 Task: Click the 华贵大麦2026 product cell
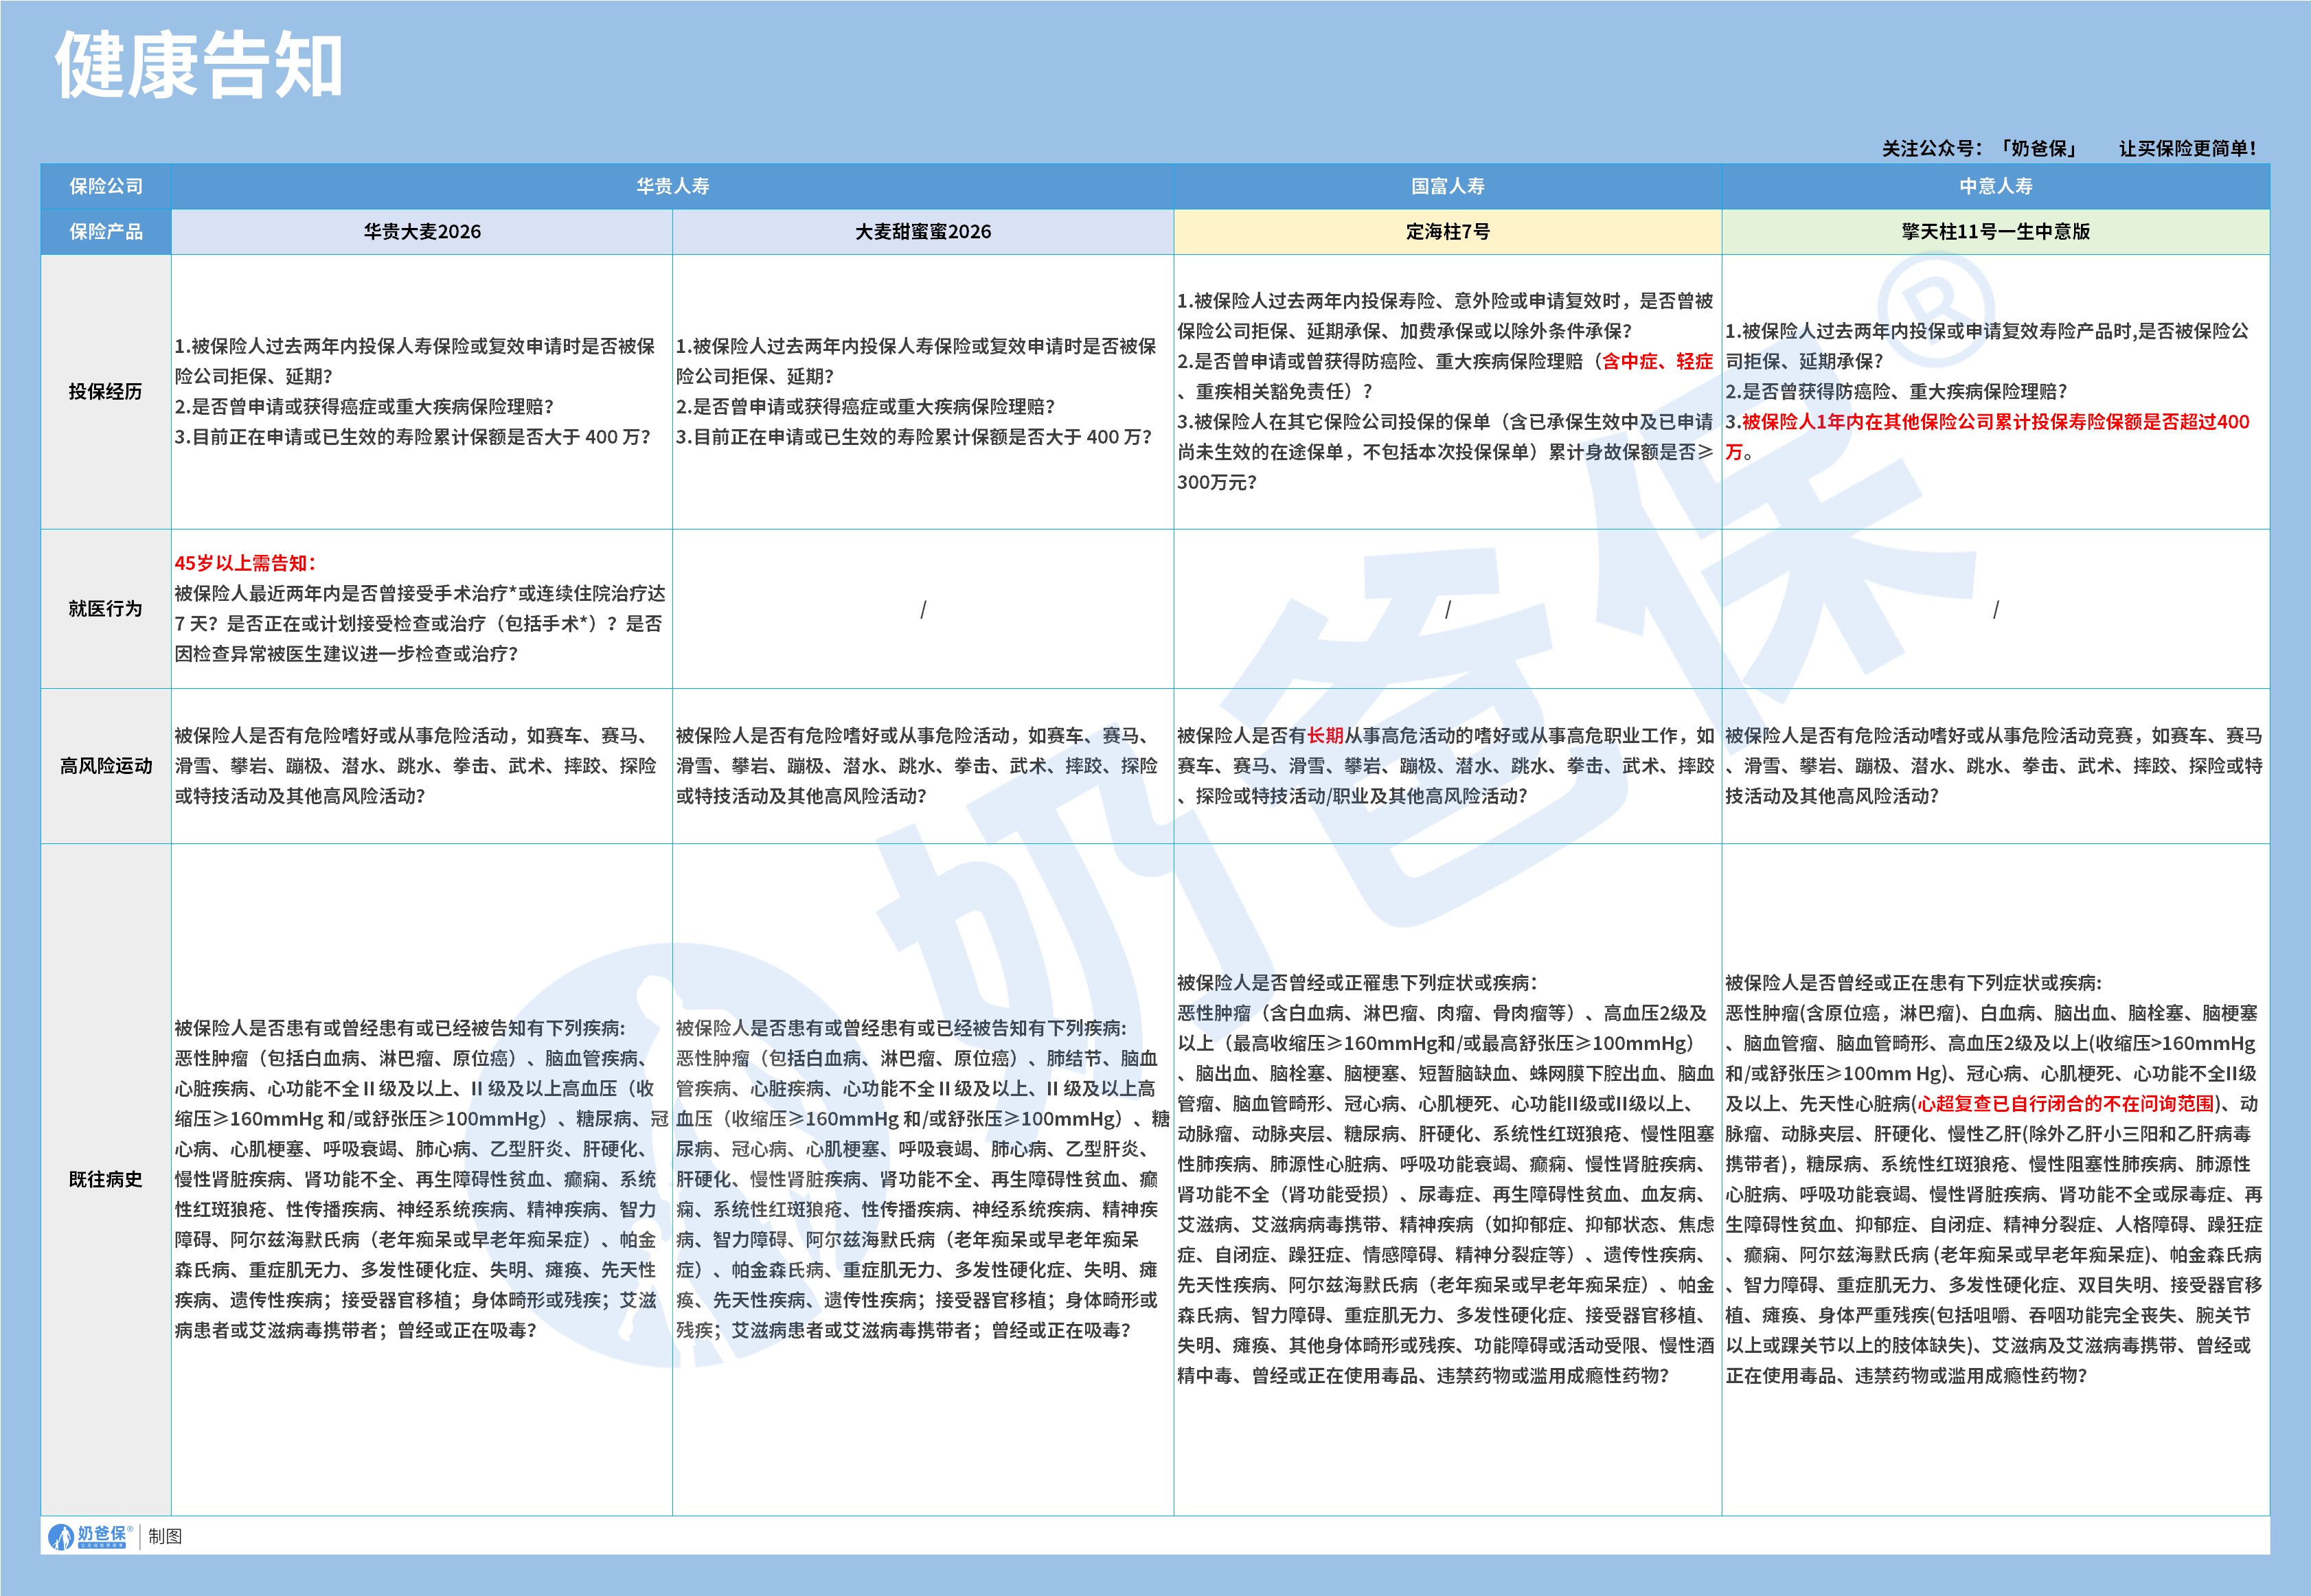coord(422,232)
